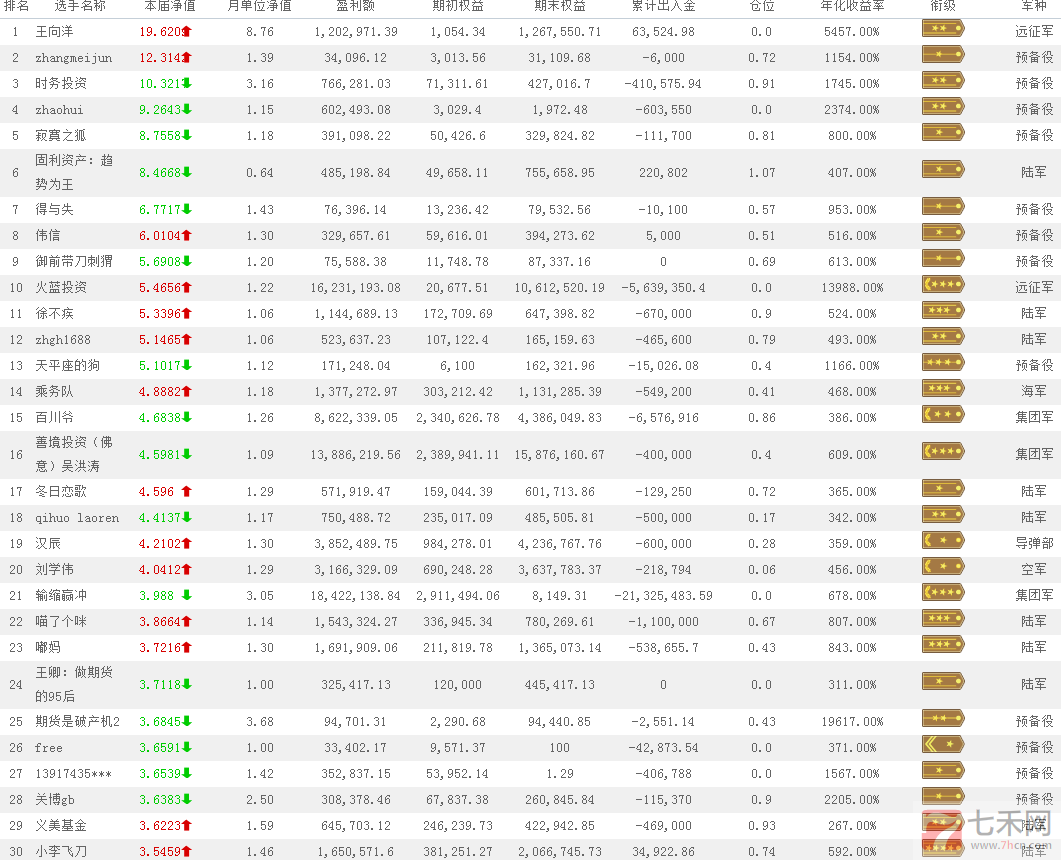Click the rank badge icon for 伟信
This screenshot has width=1061, height=860.
click(x=943, y=233)
